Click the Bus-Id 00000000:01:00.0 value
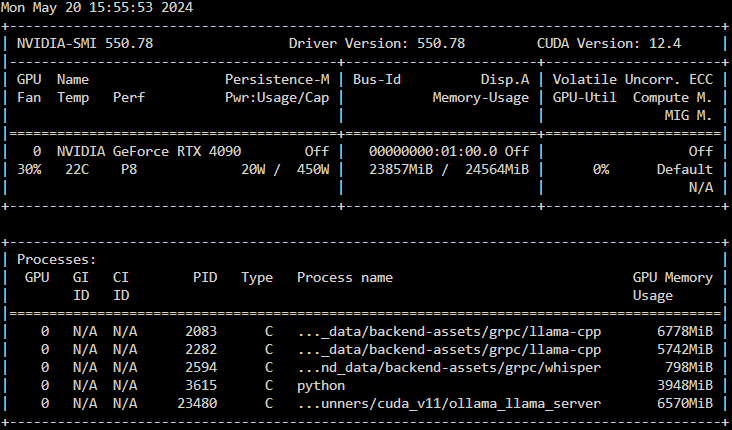 point(433,151)
